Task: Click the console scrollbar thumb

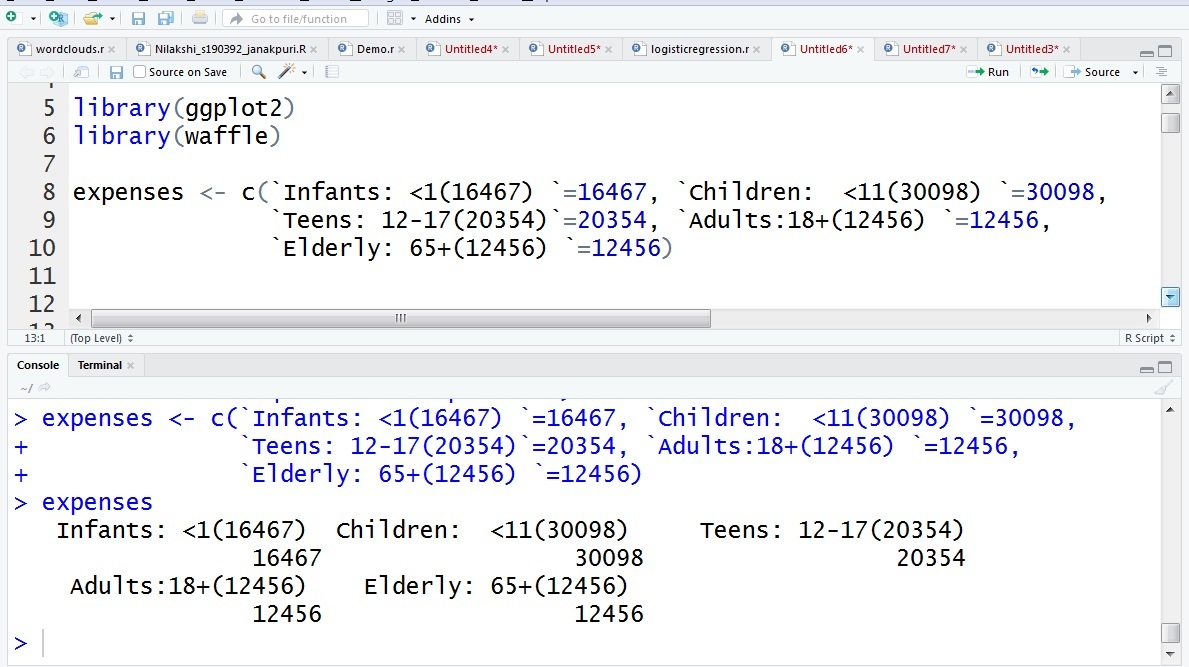Action: (x=1170, y=632)
